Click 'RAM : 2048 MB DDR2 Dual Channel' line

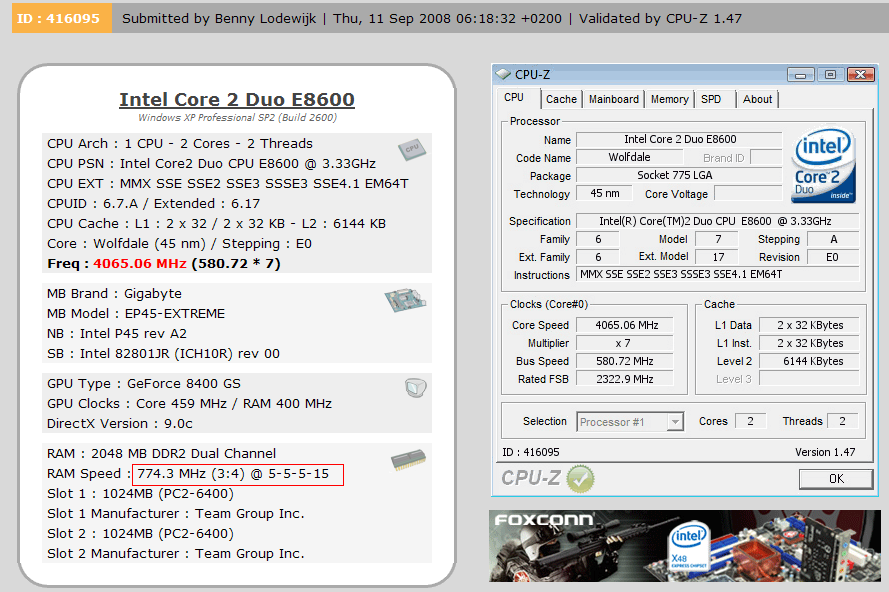tap(162, 454)
